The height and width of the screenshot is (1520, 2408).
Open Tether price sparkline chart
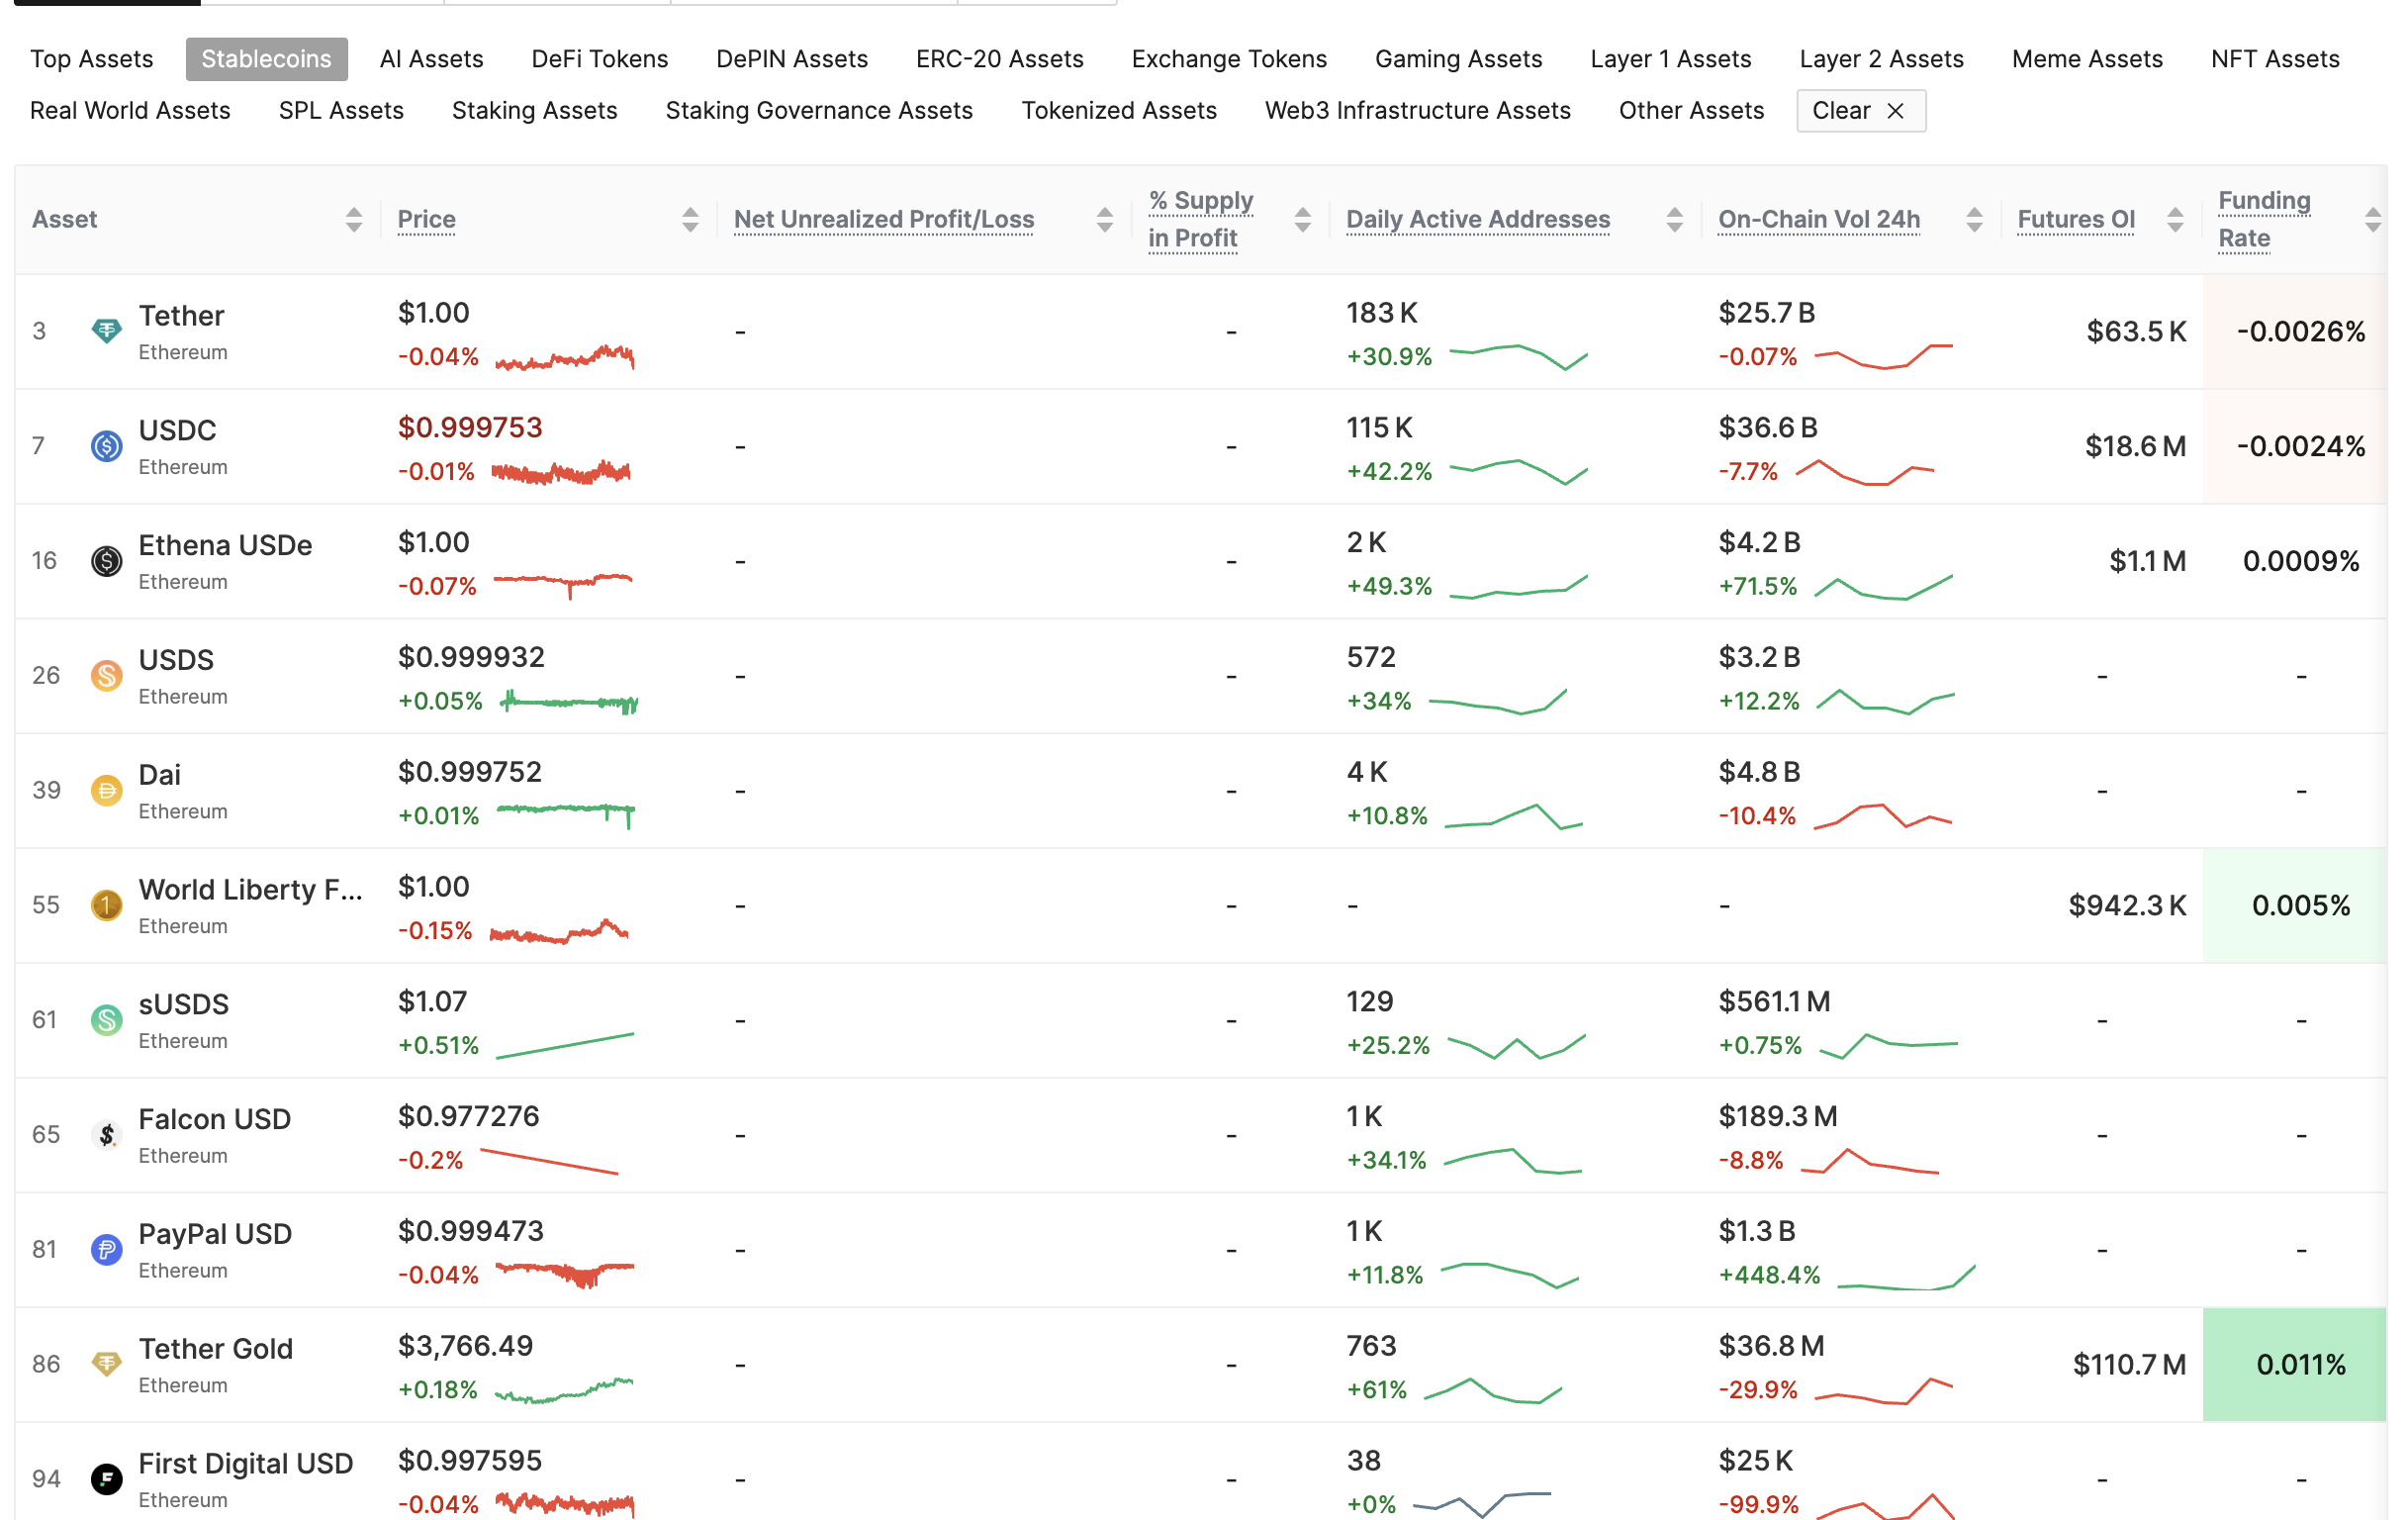click(565, 358)
